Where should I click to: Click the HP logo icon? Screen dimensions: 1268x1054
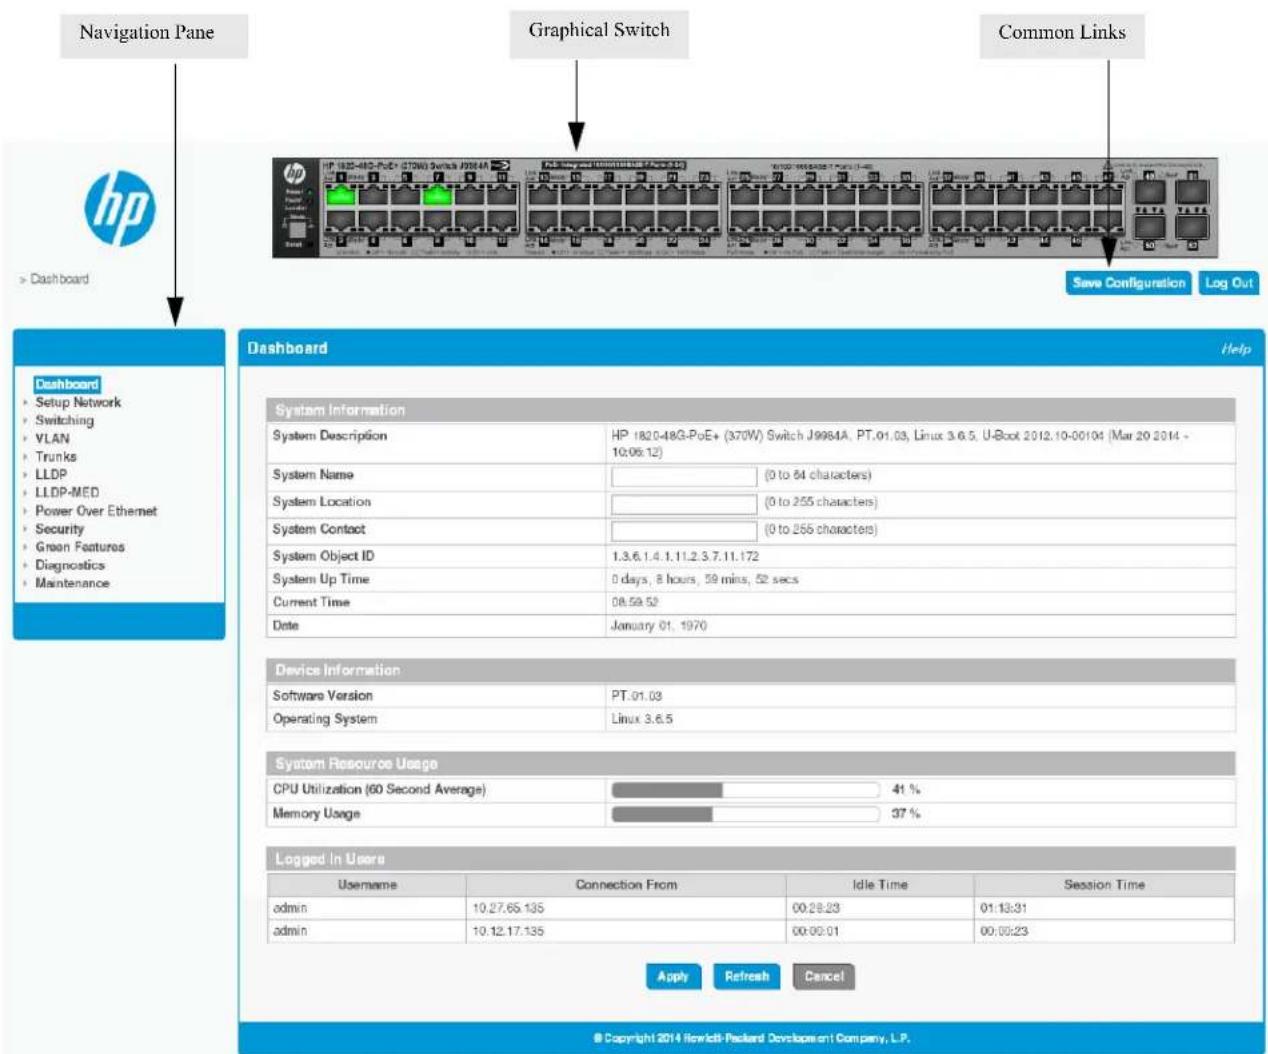coord(120,208)
